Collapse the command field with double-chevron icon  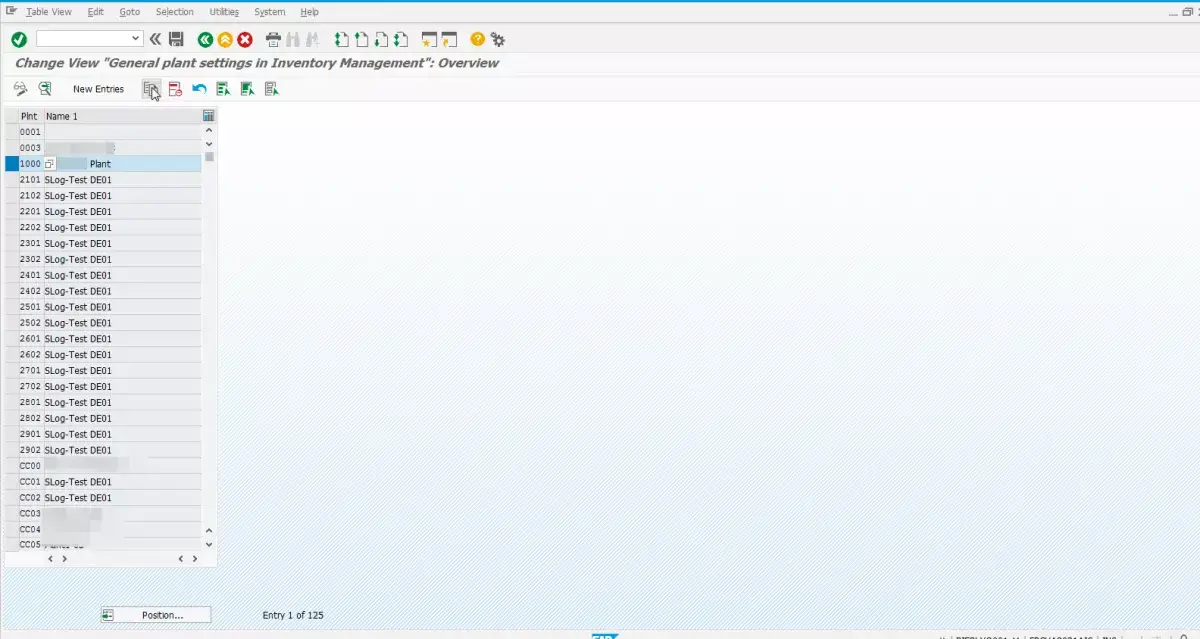coord(155,39)
